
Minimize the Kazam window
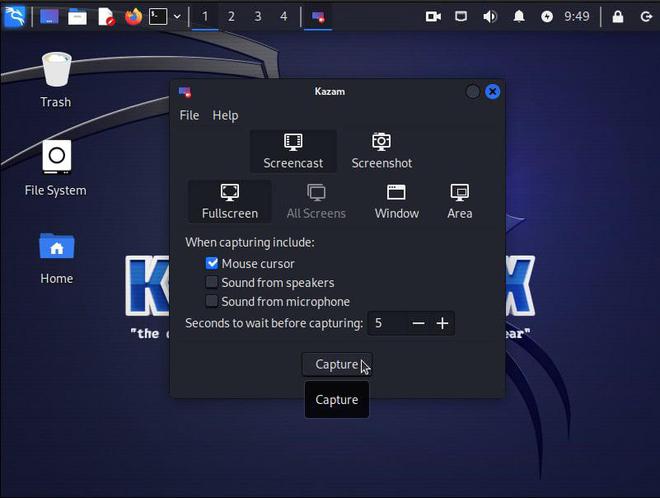click(x=473, y=92)
